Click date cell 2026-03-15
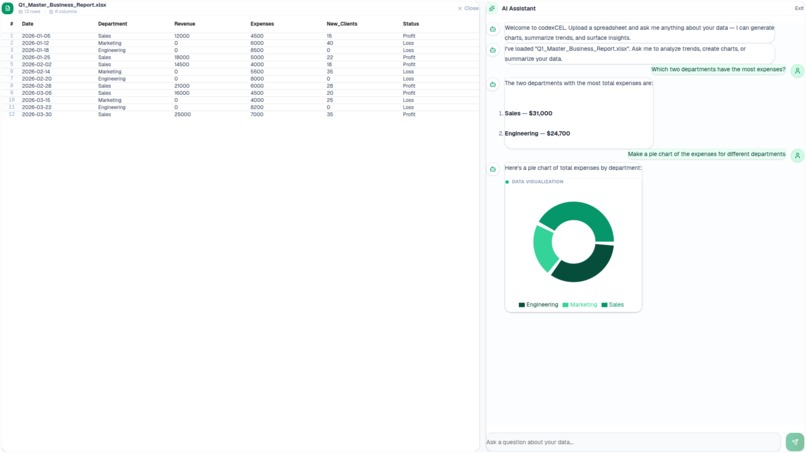Image resolution: width=806 pixels, height=453 pixels. tap(36, 100)
